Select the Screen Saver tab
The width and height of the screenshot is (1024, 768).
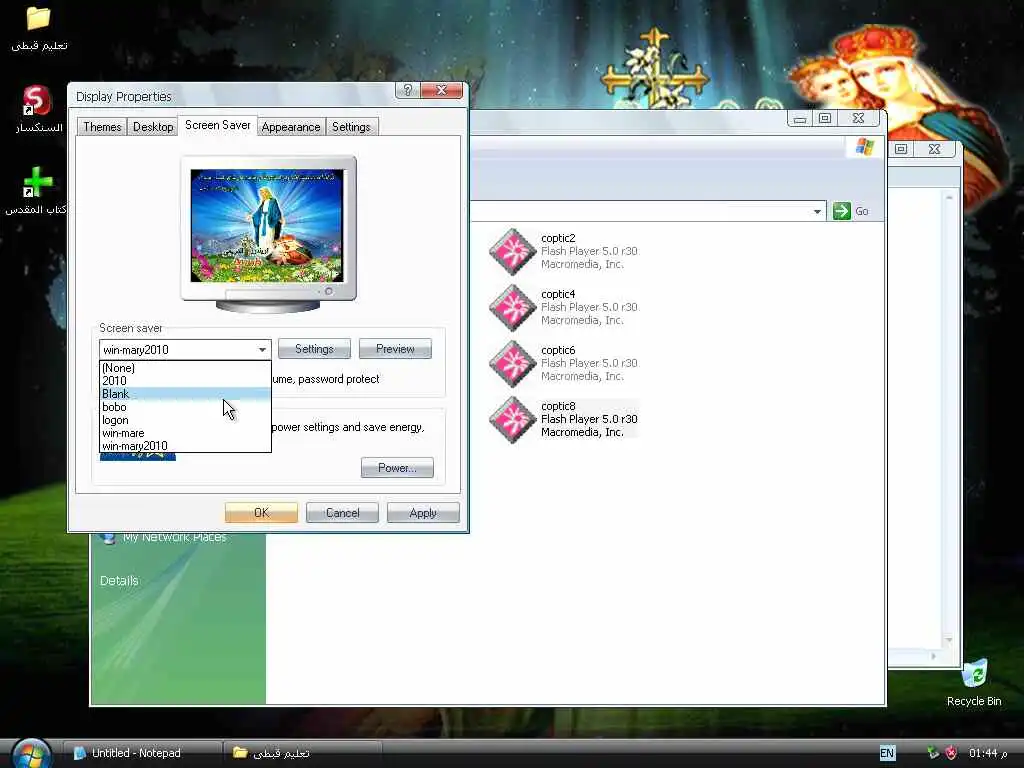pyautogui.click(x=217, y=125)
